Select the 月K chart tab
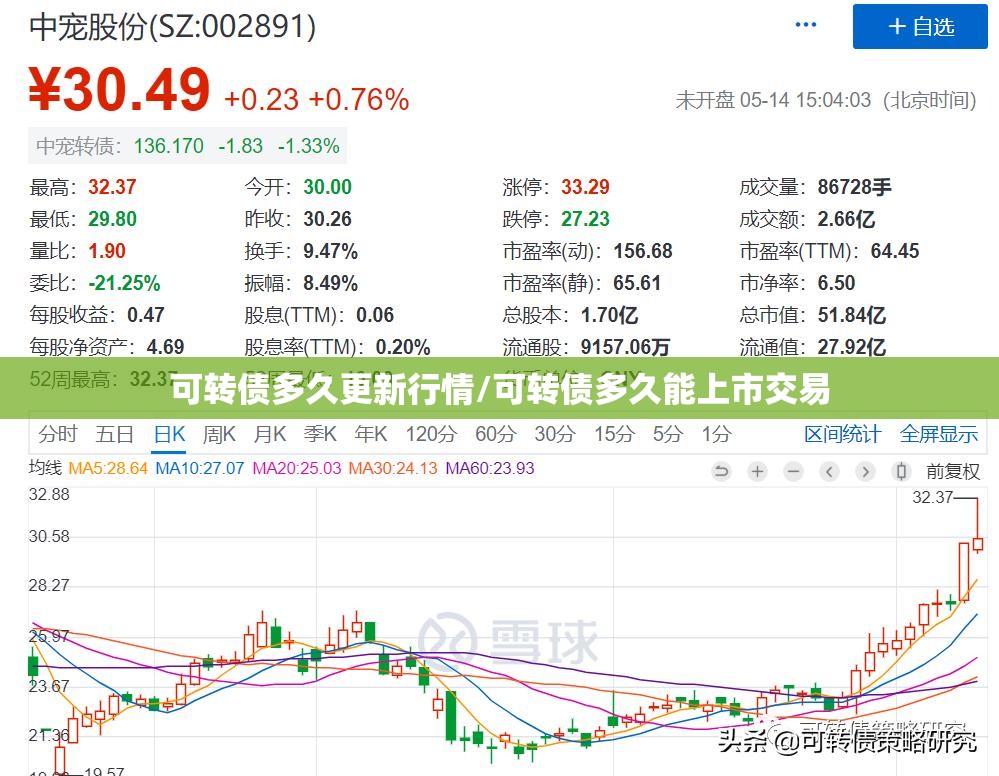This screenshot has width=999, height=776. pos(270,435)
